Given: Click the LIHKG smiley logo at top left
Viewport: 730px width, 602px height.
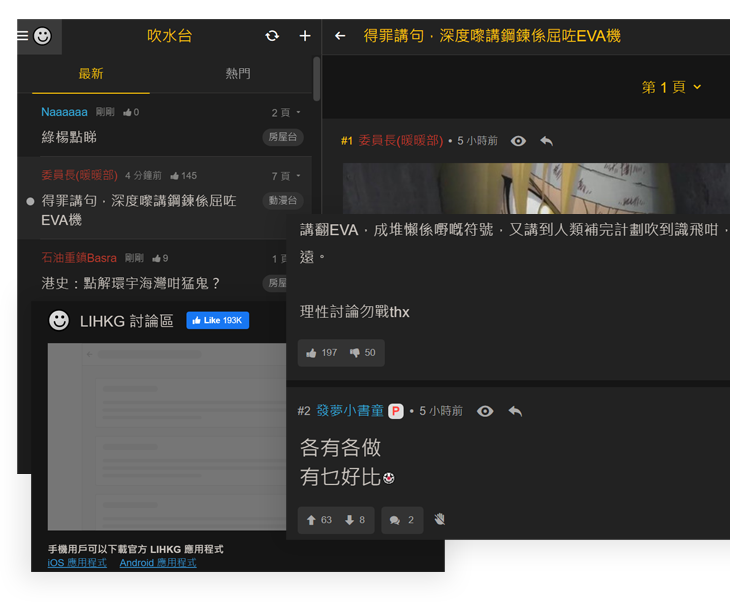Looking at the screenshot, I should pyautogui.click(x=42, y=36).
